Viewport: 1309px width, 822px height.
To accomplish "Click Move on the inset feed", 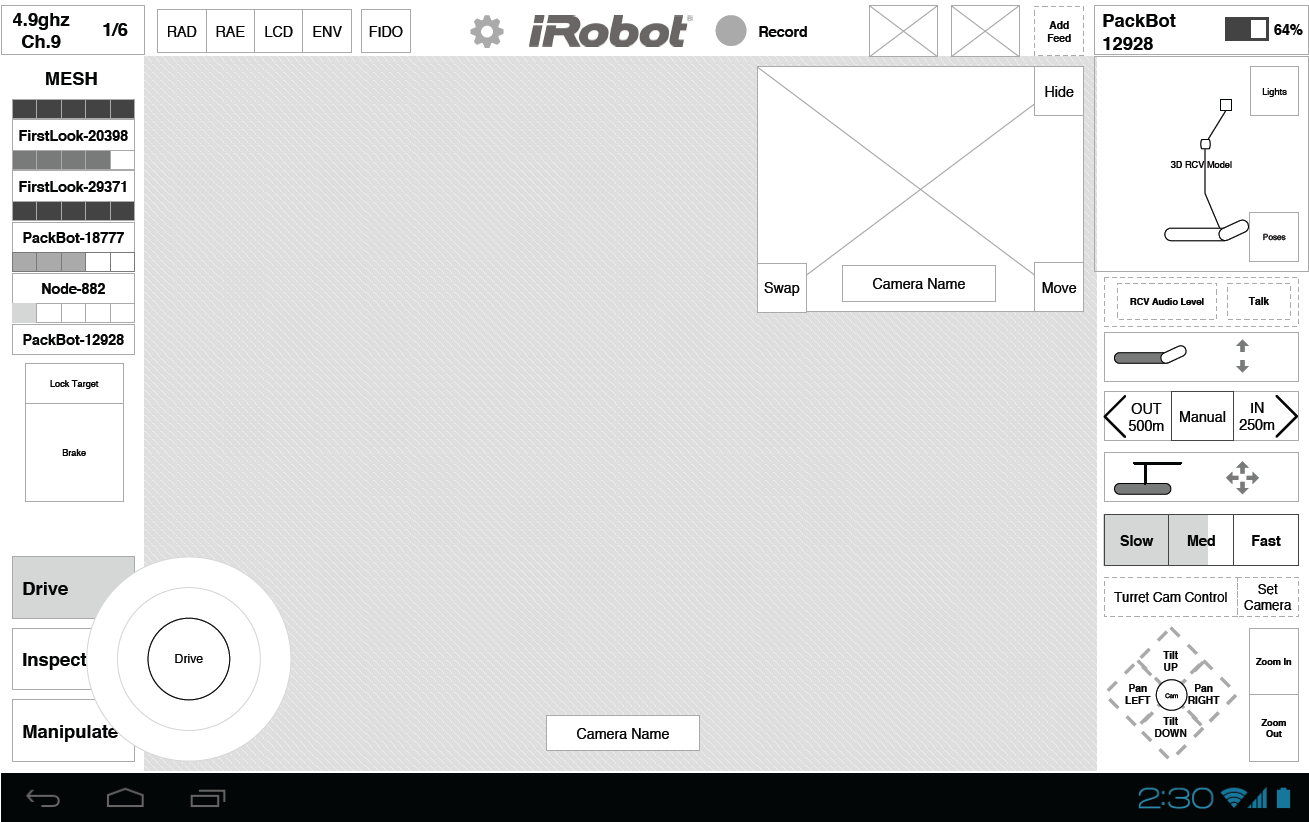I will point(1059,287).
